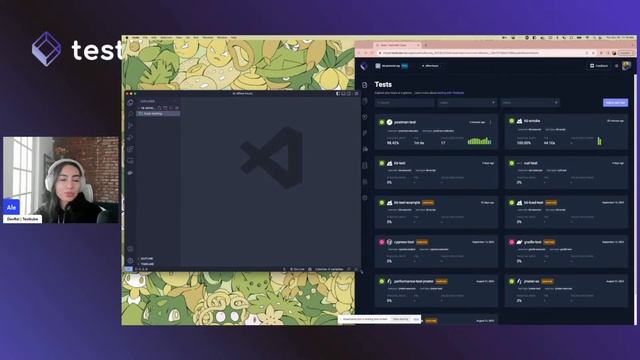
Task: Toggle VS Code primary sidebar layout button
Action: (338, 93)
